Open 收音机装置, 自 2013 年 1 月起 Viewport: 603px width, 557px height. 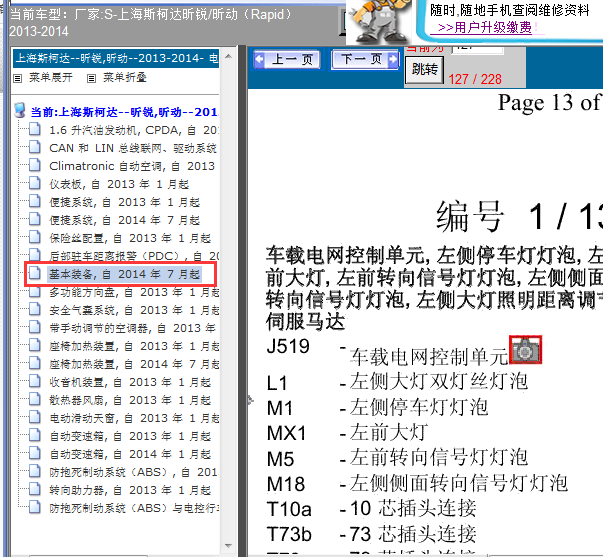[130, 382]
